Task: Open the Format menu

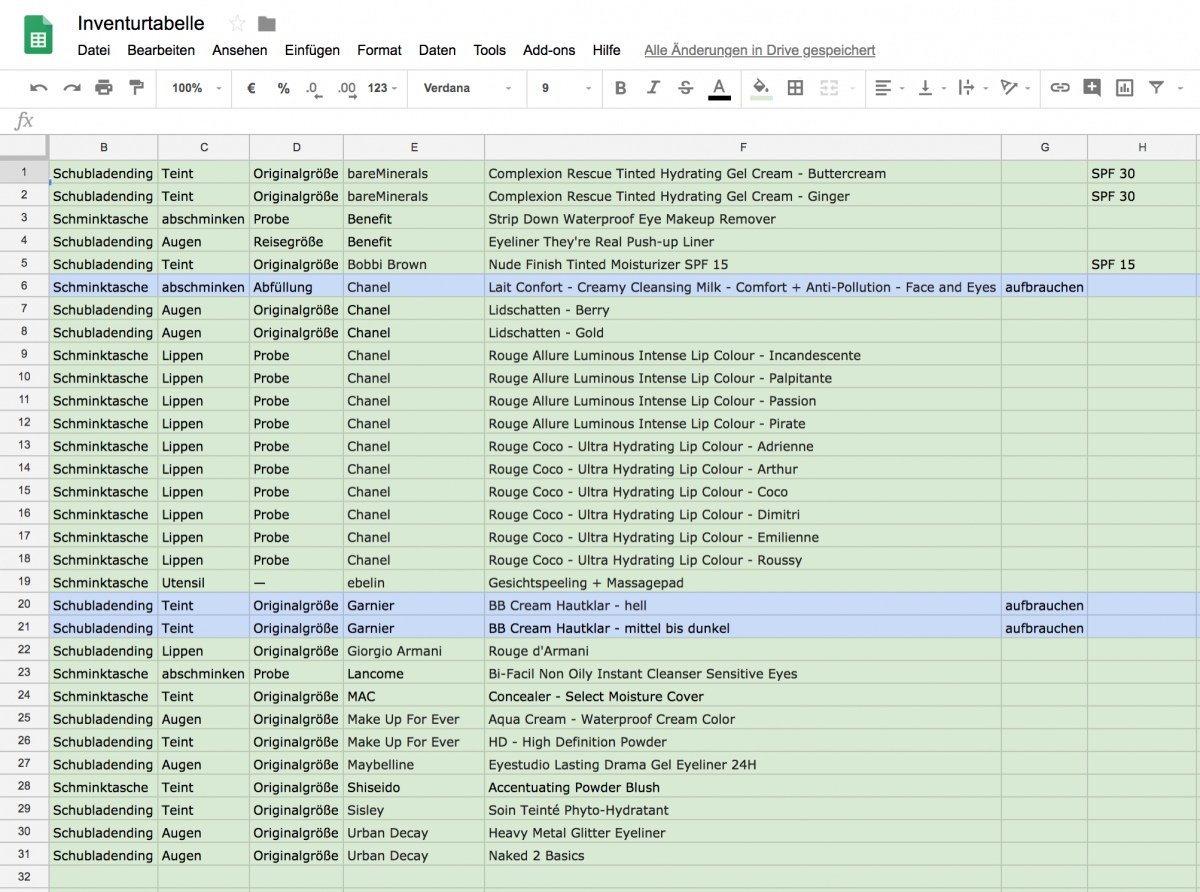Action: 379,50
